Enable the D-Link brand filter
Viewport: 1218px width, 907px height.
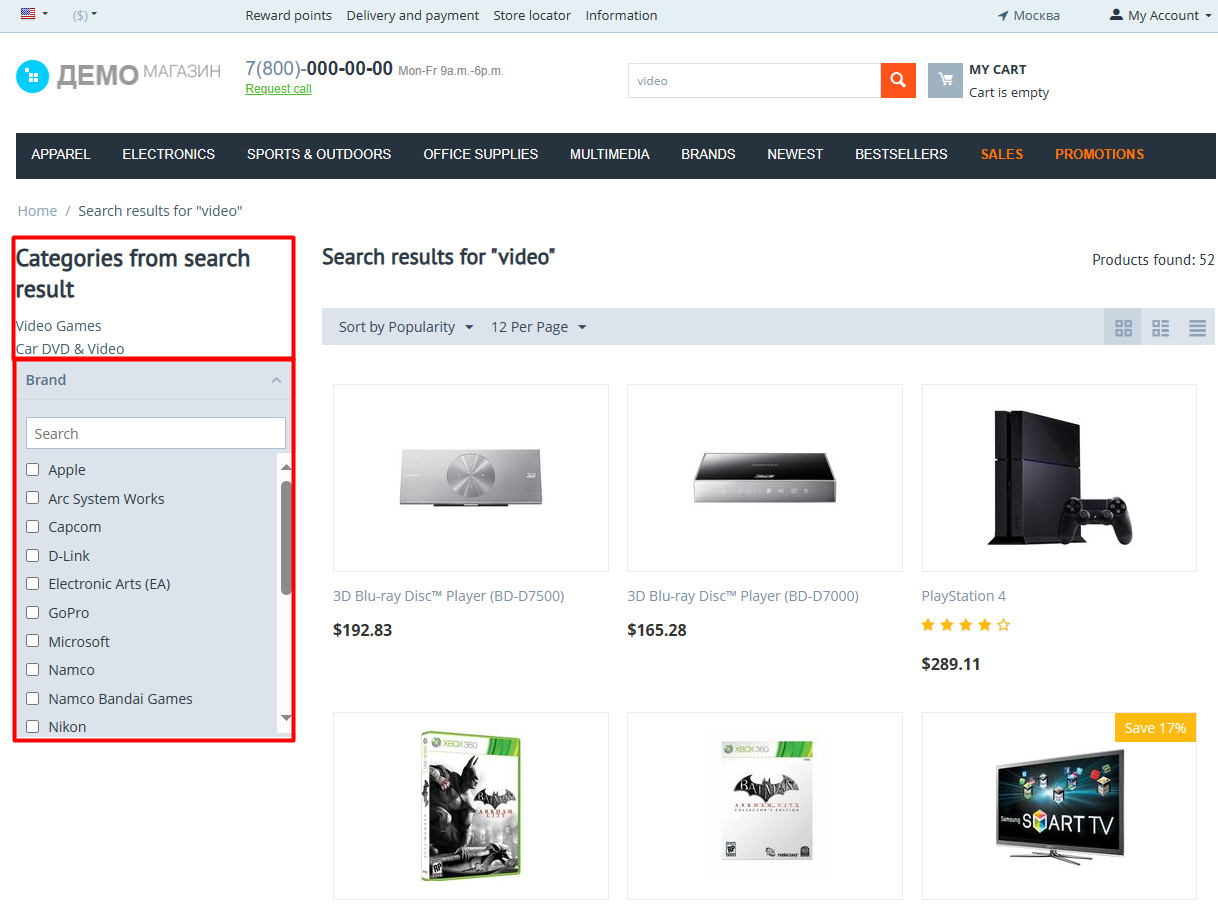point(33,555)
